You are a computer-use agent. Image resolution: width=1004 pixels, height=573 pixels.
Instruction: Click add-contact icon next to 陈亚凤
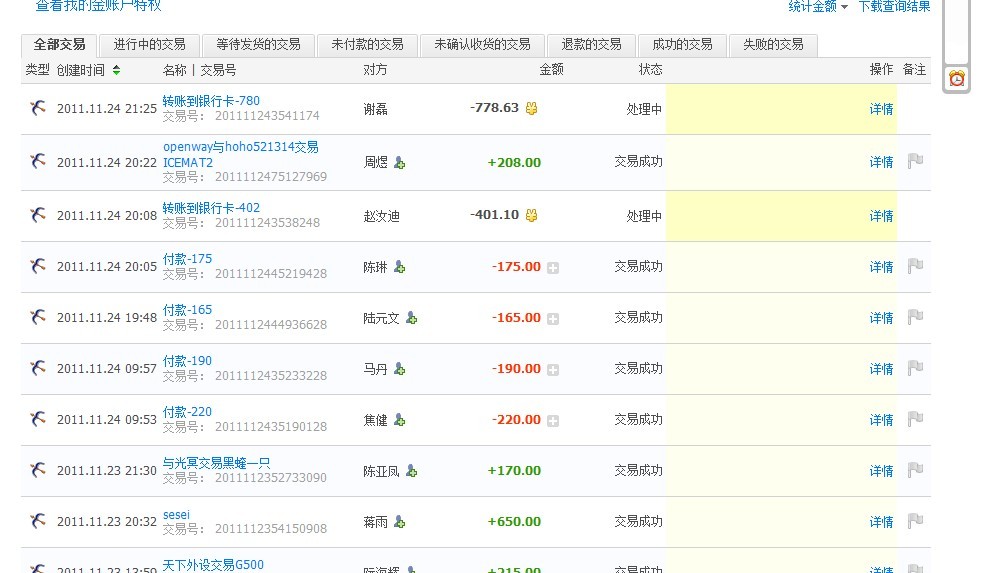click(x=411, y=471)
